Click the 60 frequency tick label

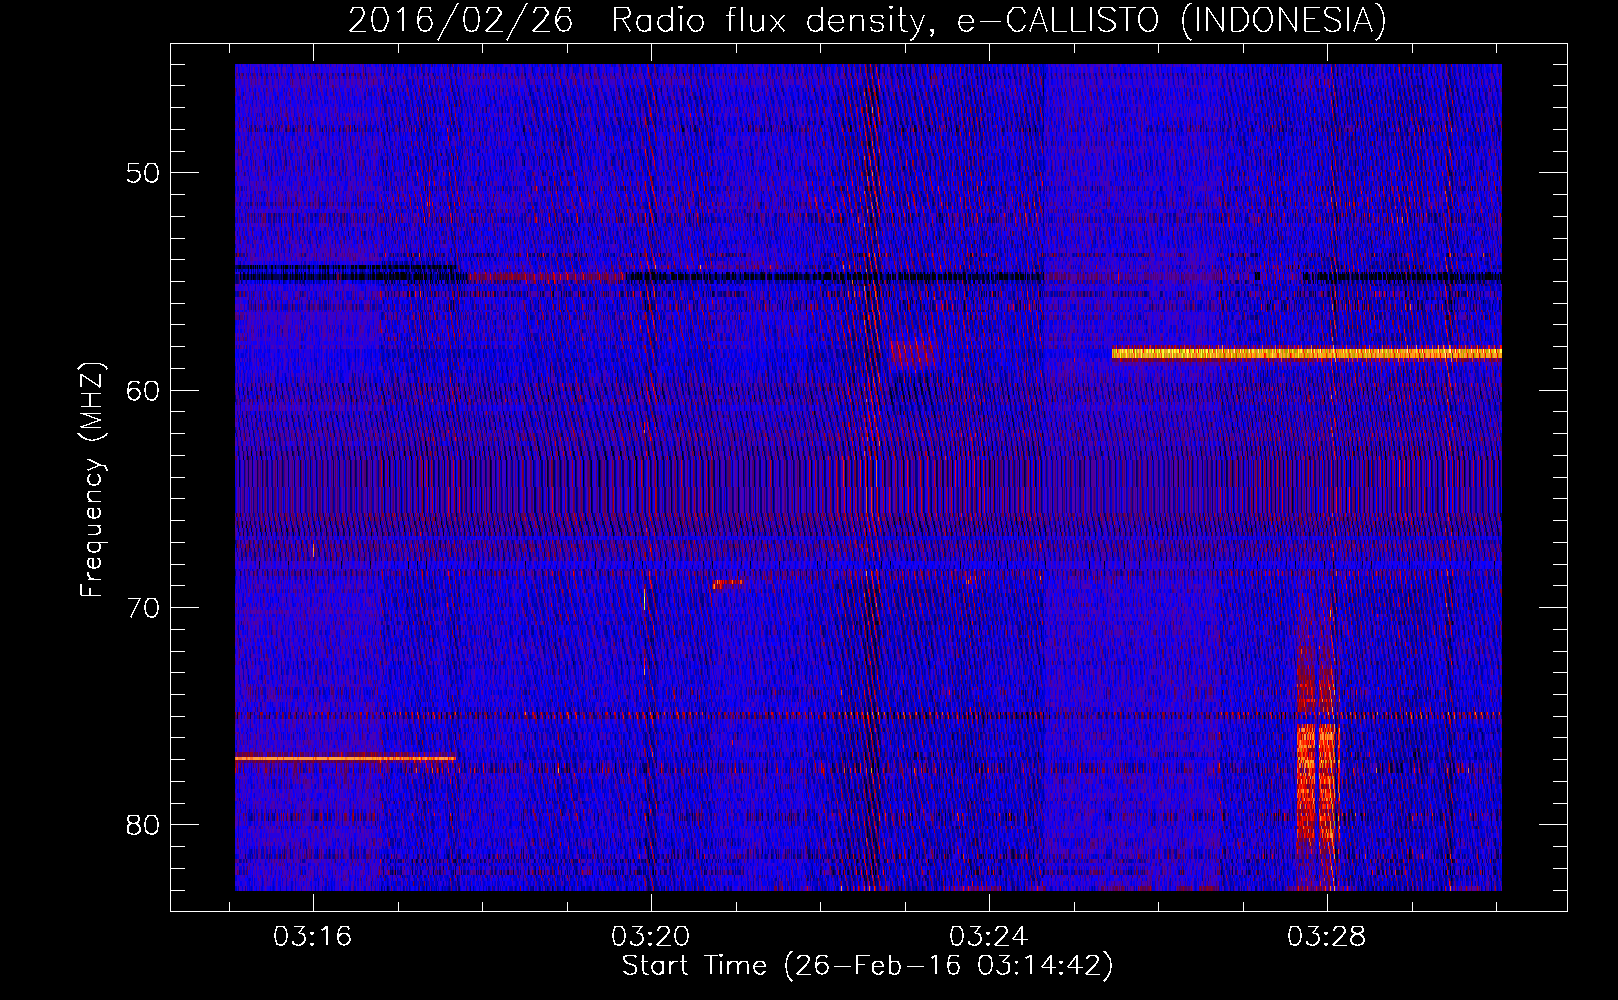point(143,390)
